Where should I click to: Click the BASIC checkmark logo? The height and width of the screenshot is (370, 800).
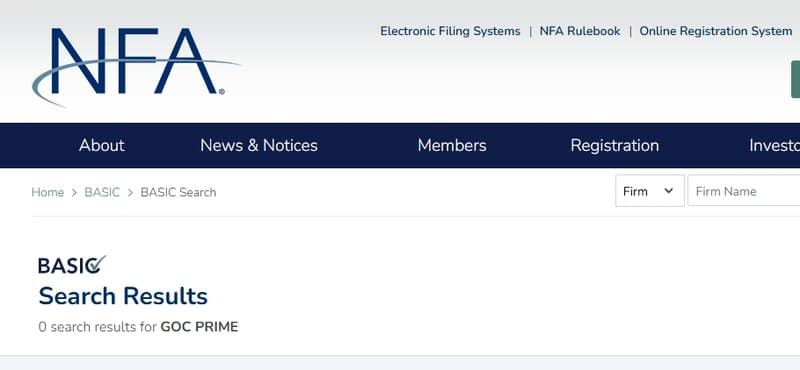72,264
